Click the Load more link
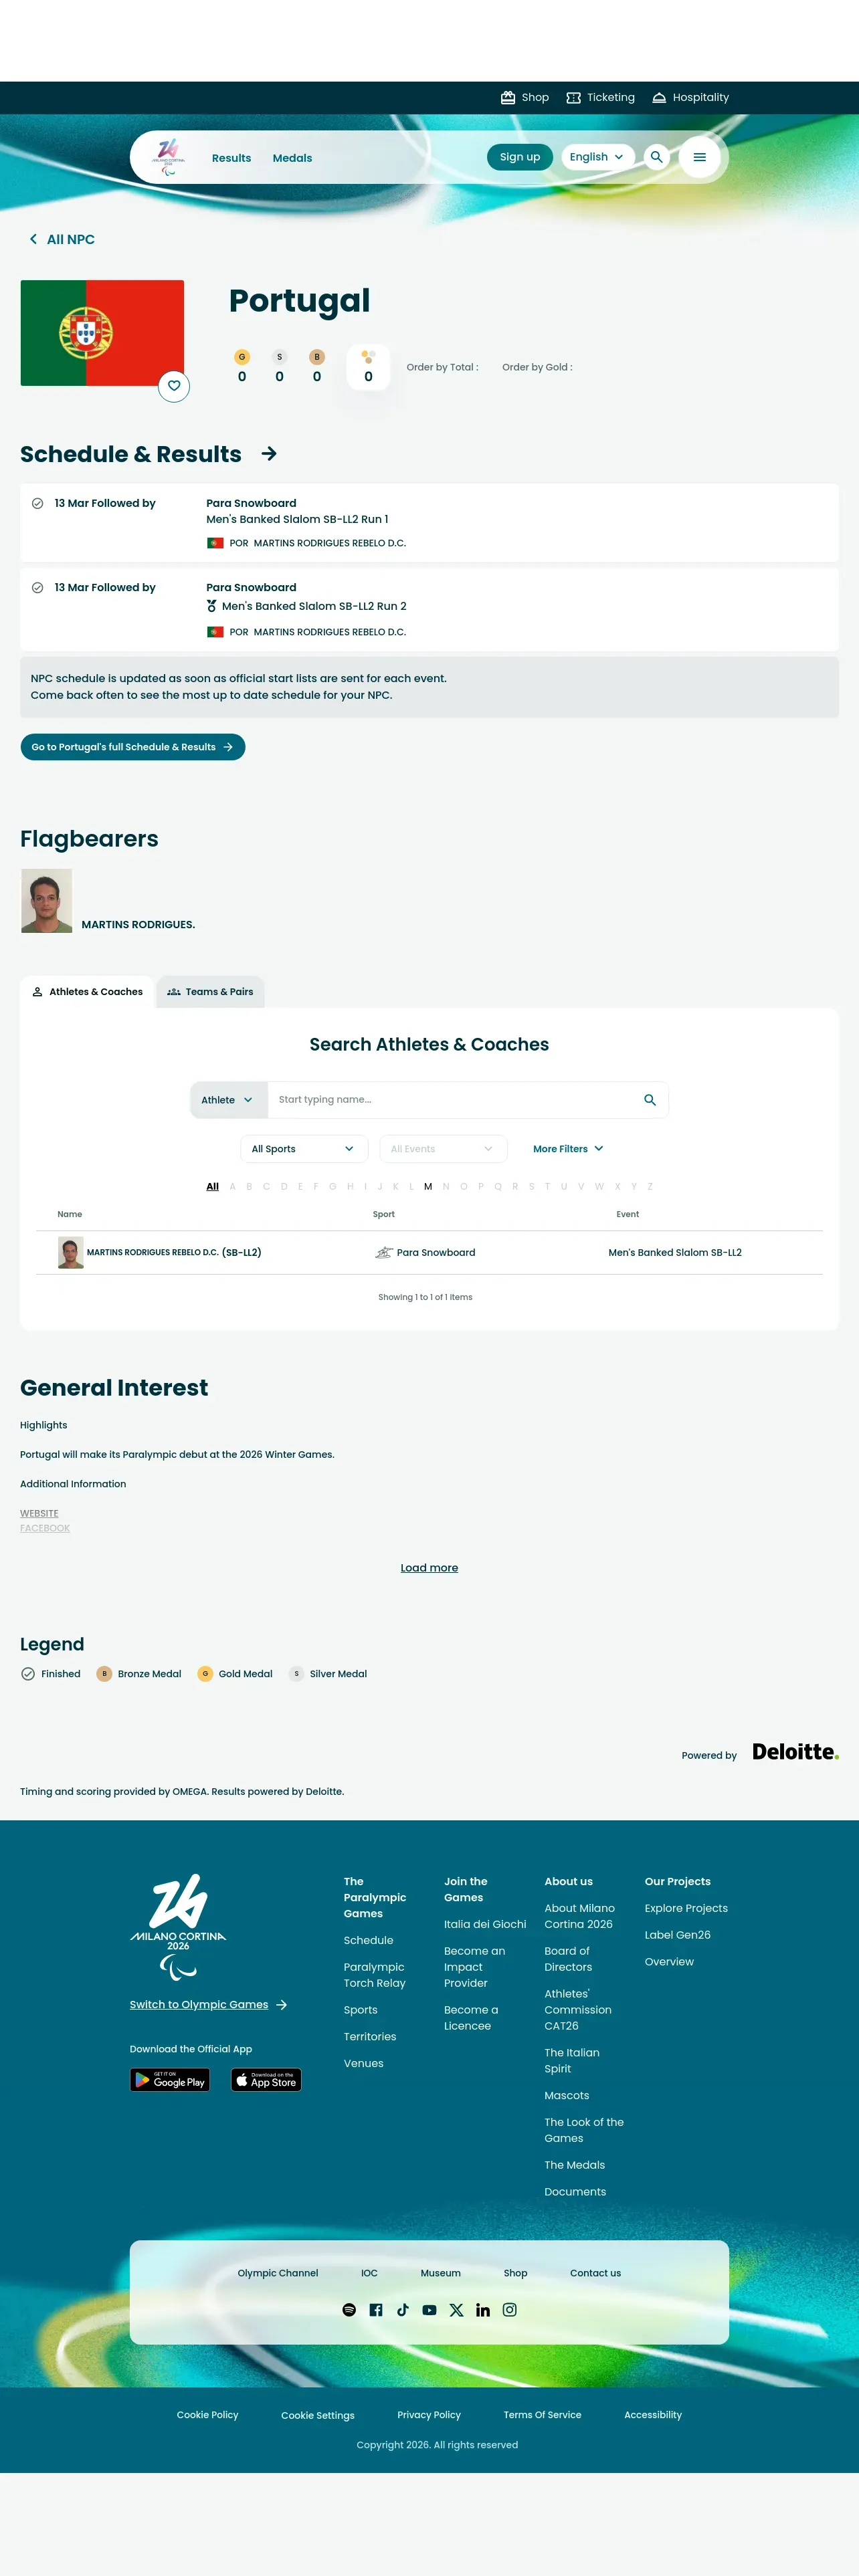Image resolution: width=859 pixels, height=2576 pixels. [x=429, y=1568]
